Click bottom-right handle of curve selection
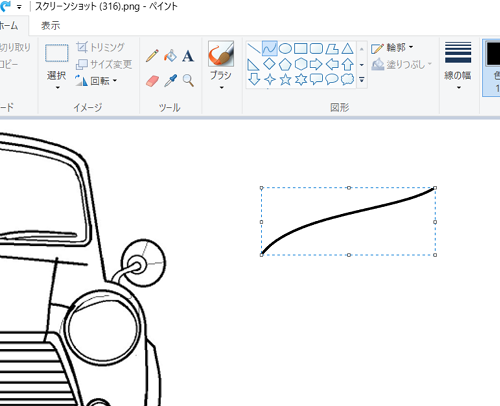The height and width of the screenshot is (406, 500). tap(435, 255)
